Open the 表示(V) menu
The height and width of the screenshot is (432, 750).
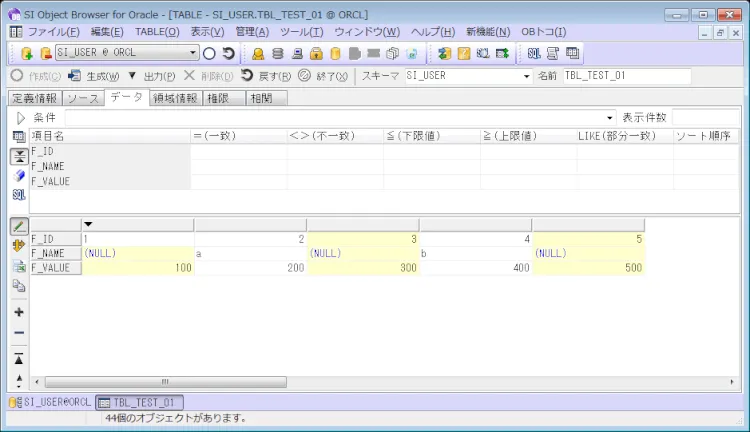[x=208, y=32]
